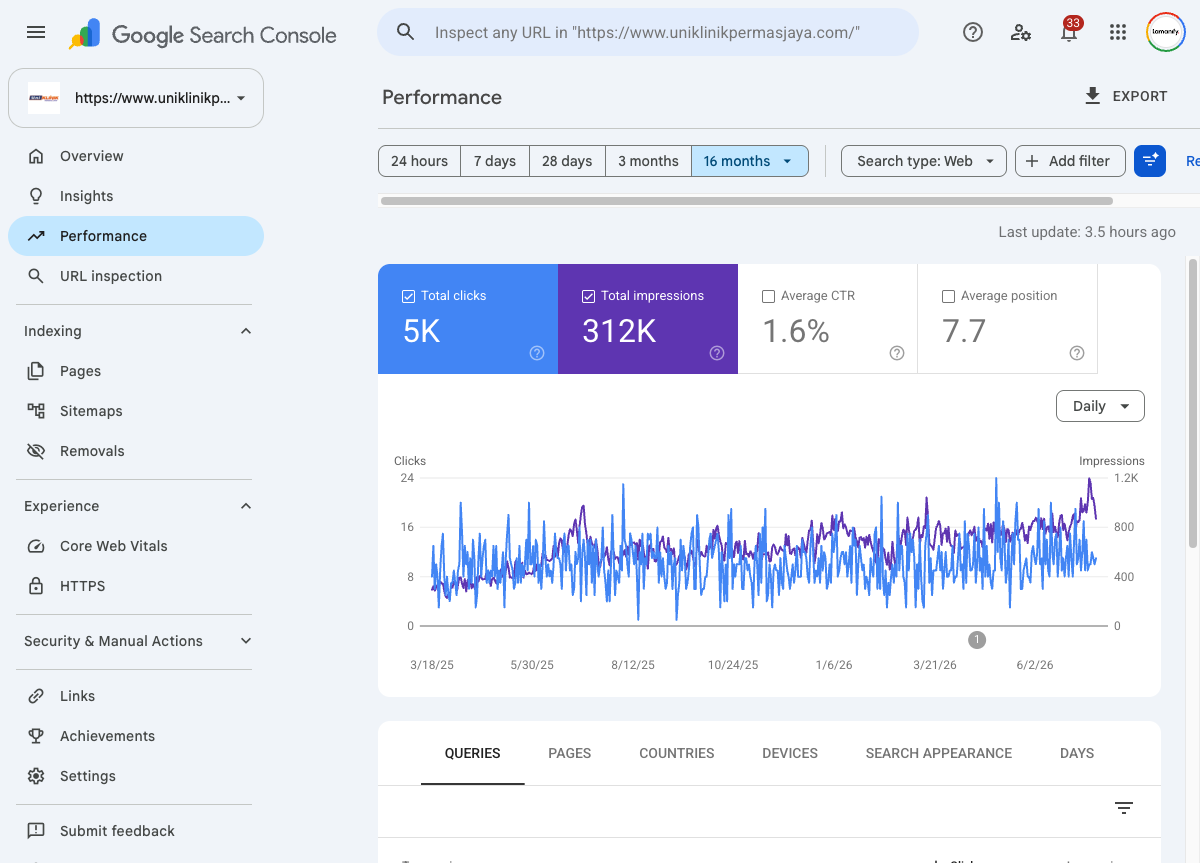Click the property thumbnail logo in the selector

click(44, 98)
